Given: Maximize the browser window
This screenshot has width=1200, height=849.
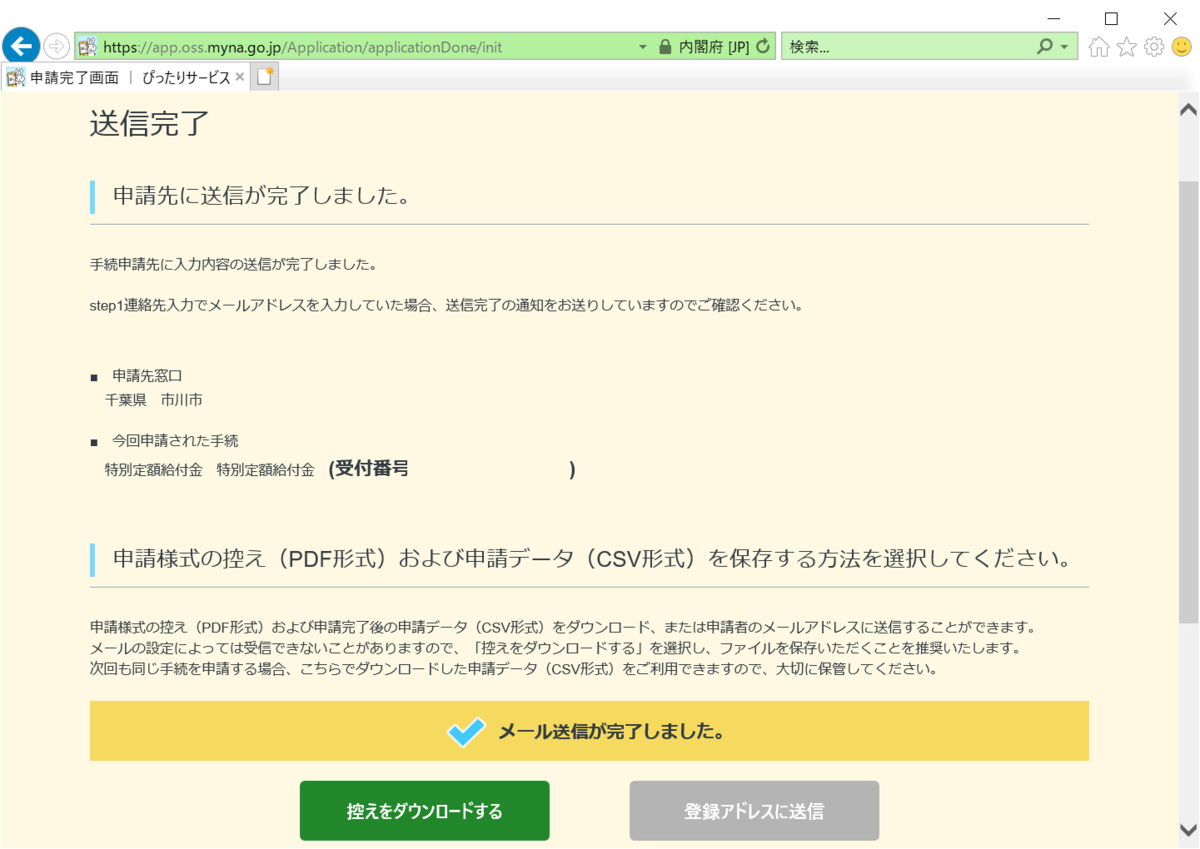Looking at the screenshot, I should click(x=1111, y=18).
